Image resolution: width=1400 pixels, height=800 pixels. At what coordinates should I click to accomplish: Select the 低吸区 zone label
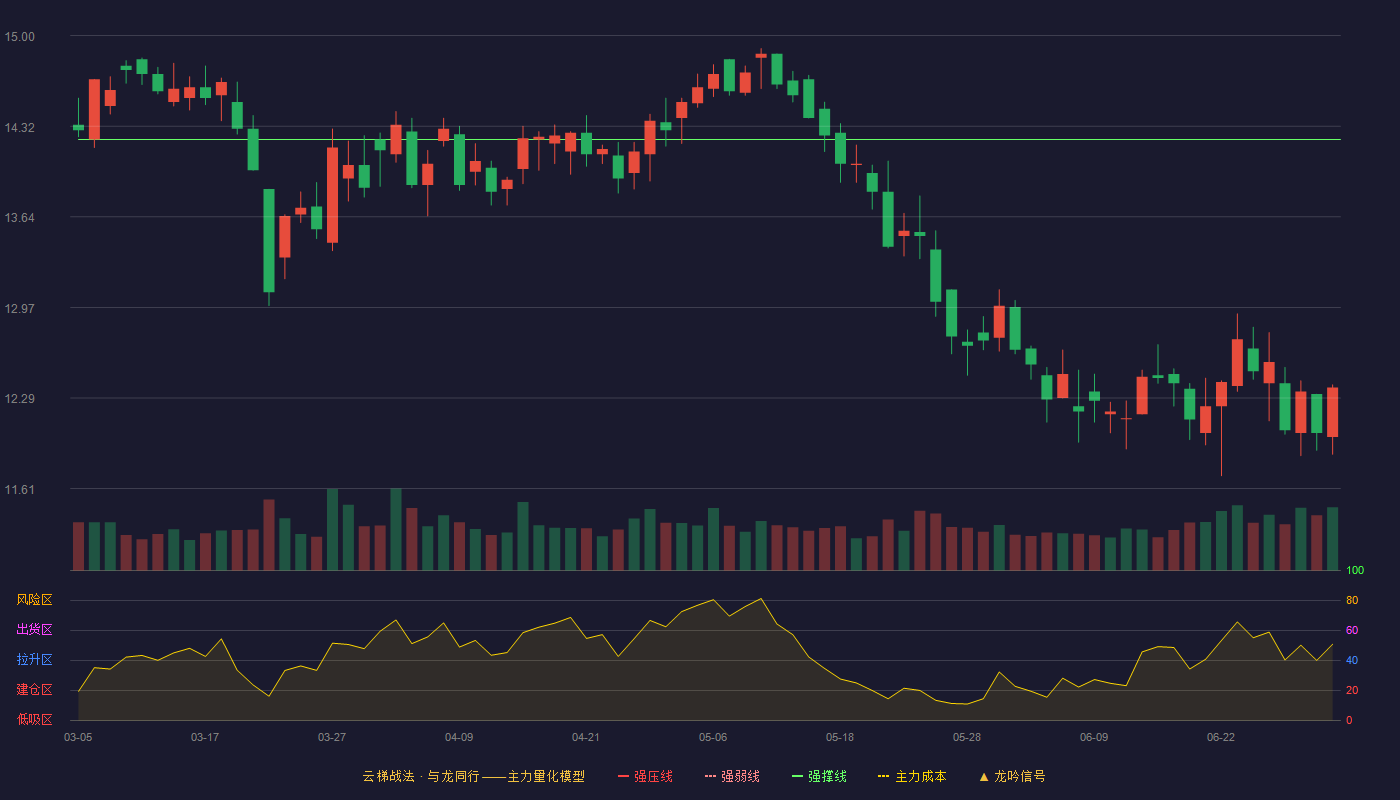[x=34, y=719]
